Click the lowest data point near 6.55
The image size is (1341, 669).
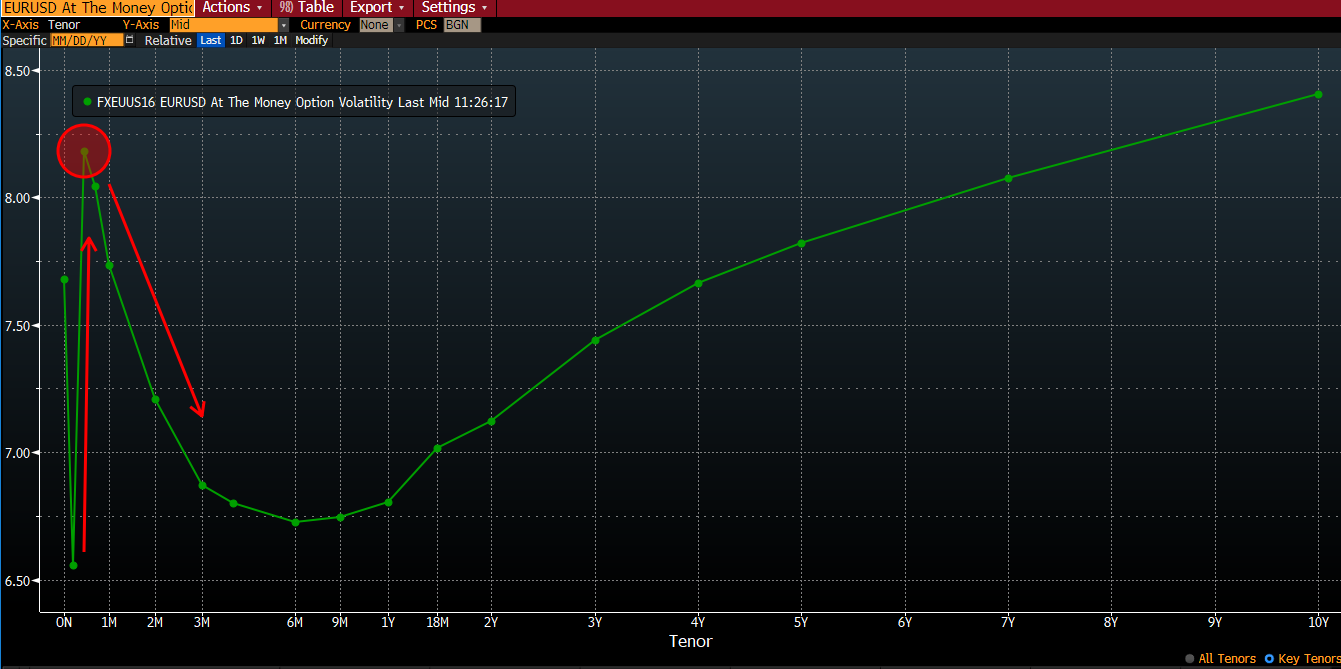click(73, 565)
